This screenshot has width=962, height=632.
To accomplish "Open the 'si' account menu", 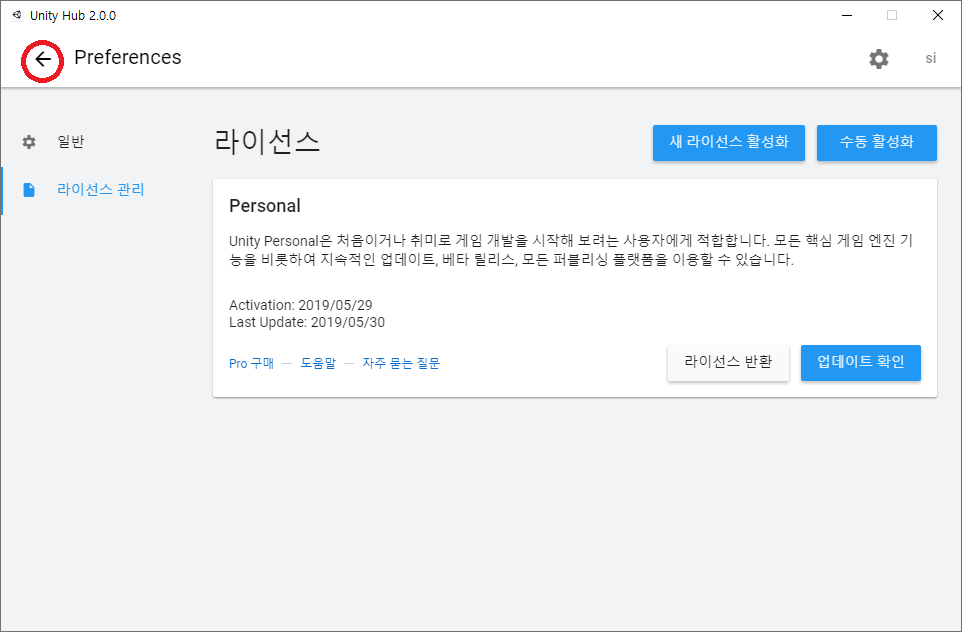I will (931, 58).
